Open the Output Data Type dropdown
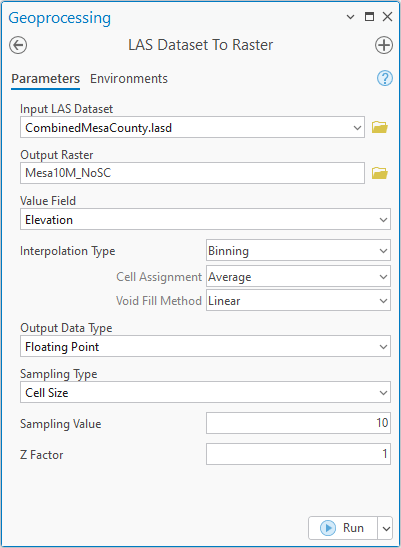This screenshot has height=548, width=401. pos(205,346)
